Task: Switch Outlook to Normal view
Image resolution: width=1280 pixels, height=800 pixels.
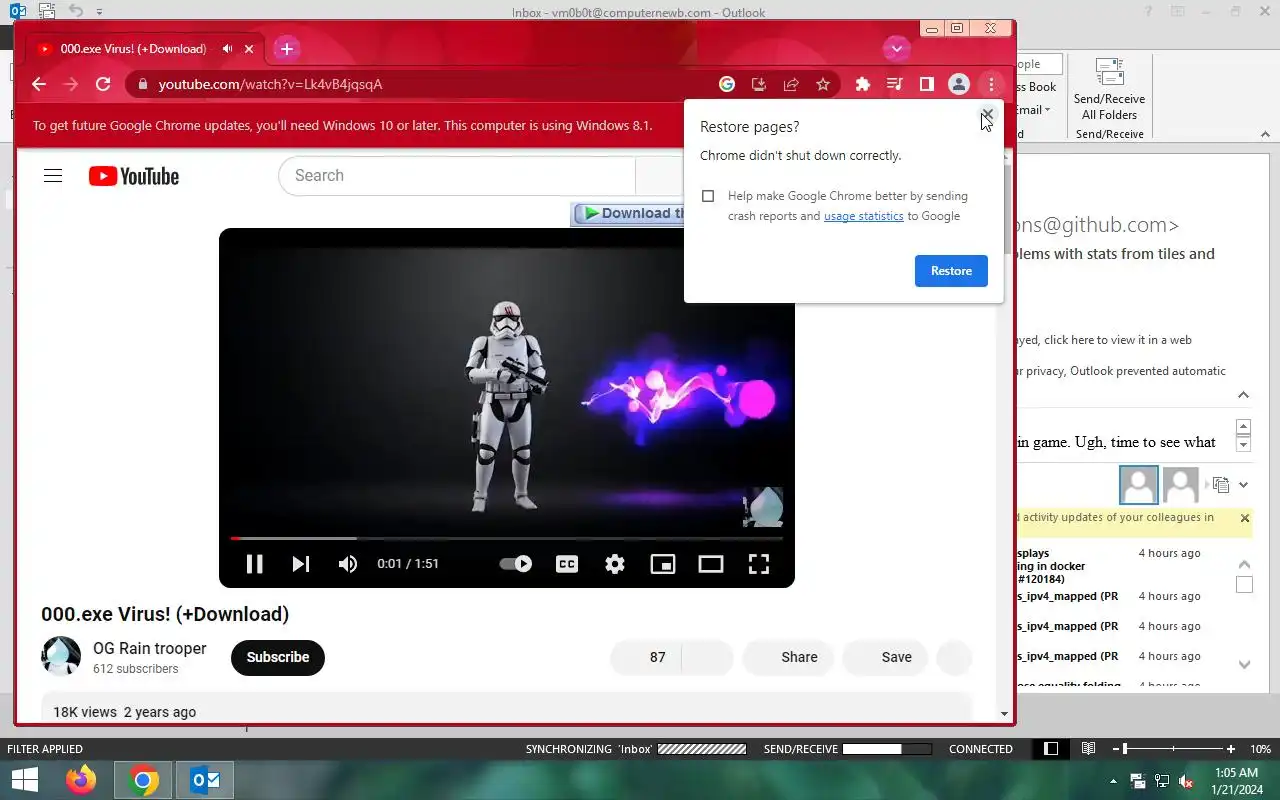Action: click(x=1051, y=749)
